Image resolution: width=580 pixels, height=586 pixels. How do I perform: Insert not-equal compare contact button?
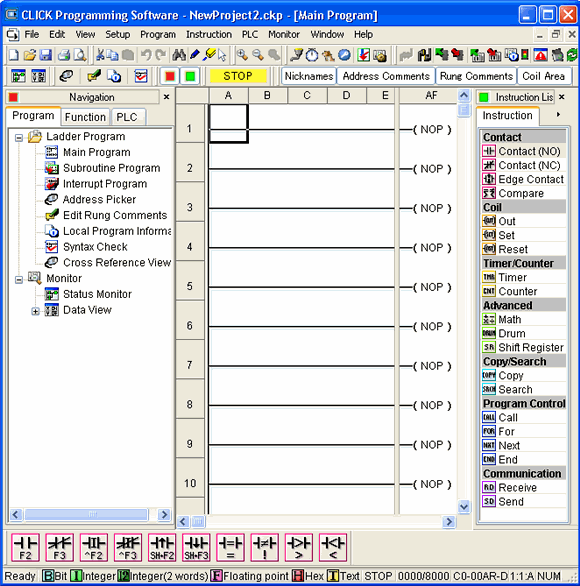[265, 548]
